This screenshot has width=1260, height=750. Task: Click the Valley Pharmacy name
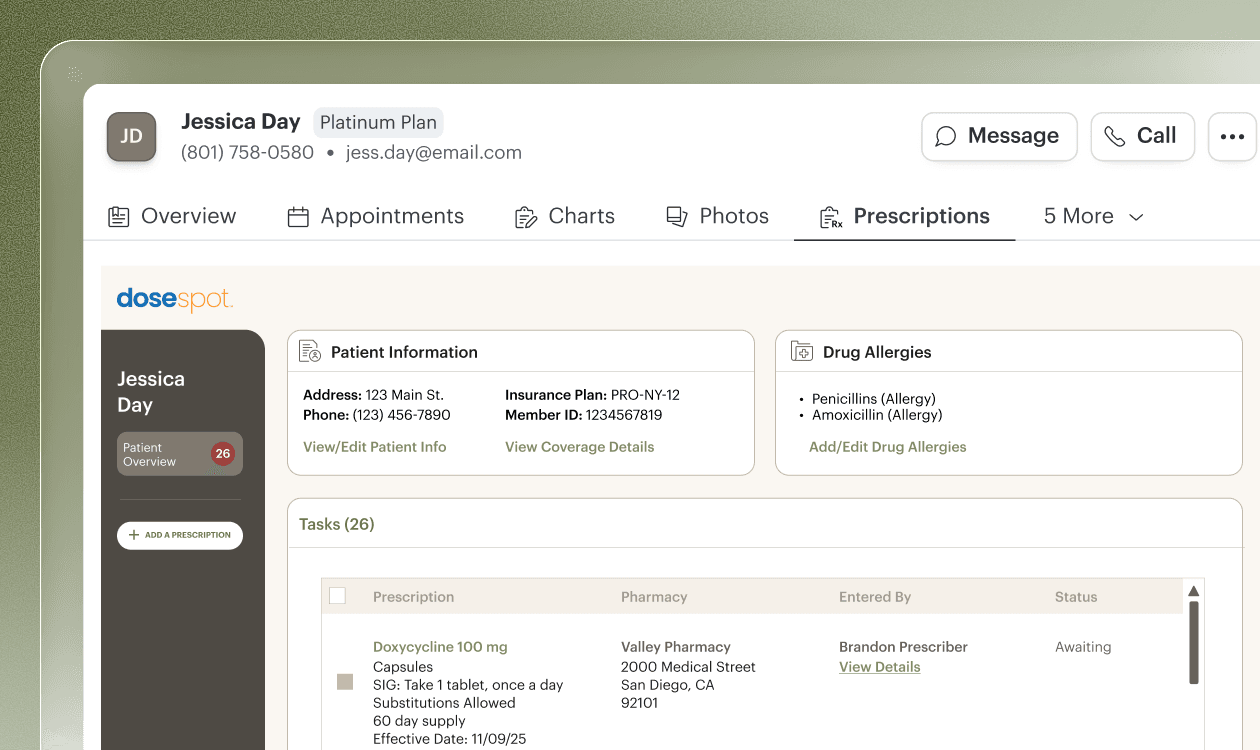[x=676, y=647]
